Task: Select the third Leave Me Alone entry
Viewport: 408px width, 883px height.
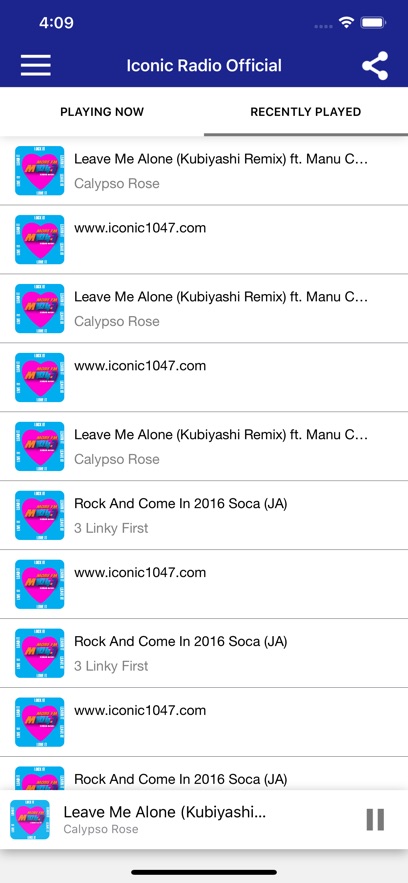Action: pyautogui.click(x=204, y=447)
